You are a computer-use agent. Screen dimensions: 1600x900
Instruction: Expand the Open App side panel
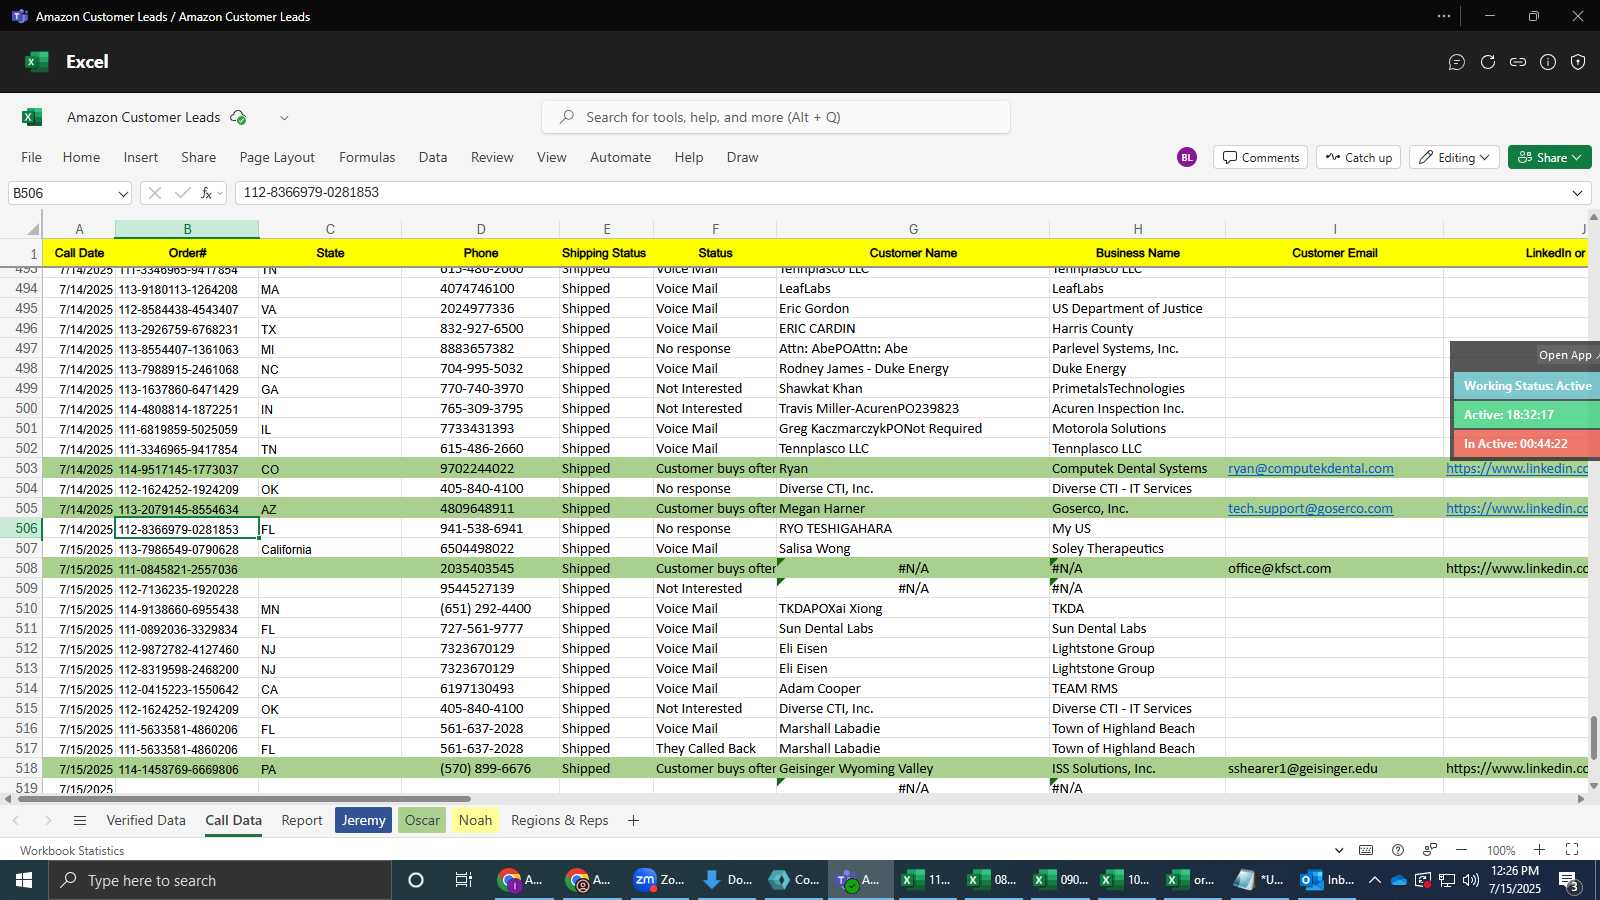click(x=1568, y=355)
